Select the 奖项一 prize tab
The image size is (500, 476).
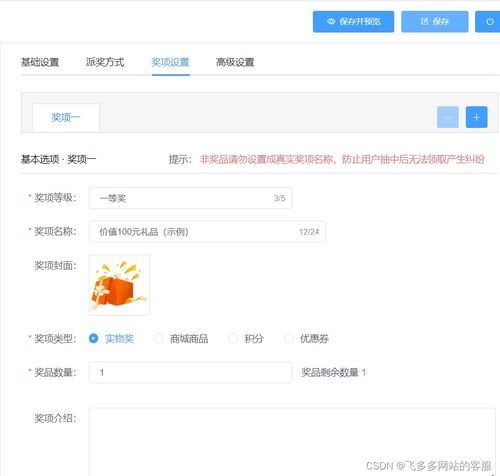pyautogui.click(x=66, y=117)
